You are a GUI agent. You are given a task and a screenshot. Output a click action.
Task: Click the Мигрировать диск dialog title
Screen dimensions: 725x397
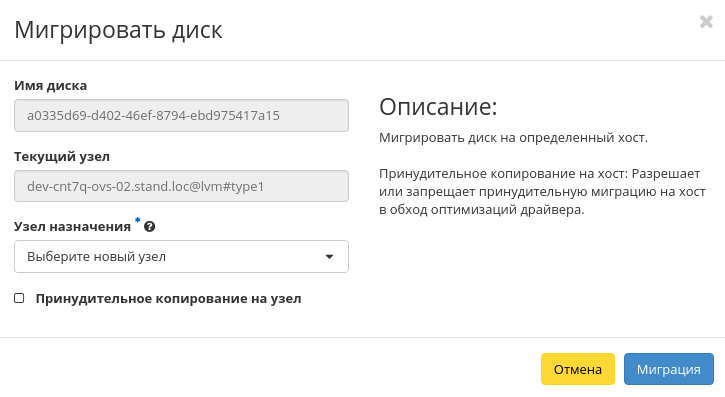(118, 30)
